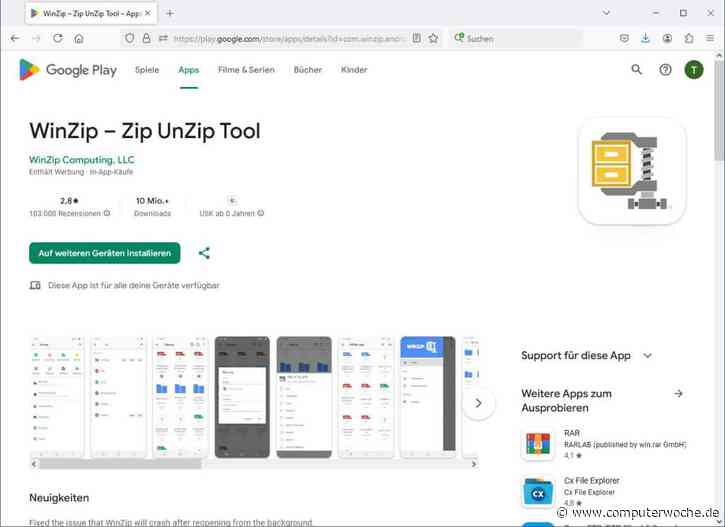This screenshot has width=725, height=527.
Task: Open the Filme & Serien tab
Action: (x=244, y=70)
